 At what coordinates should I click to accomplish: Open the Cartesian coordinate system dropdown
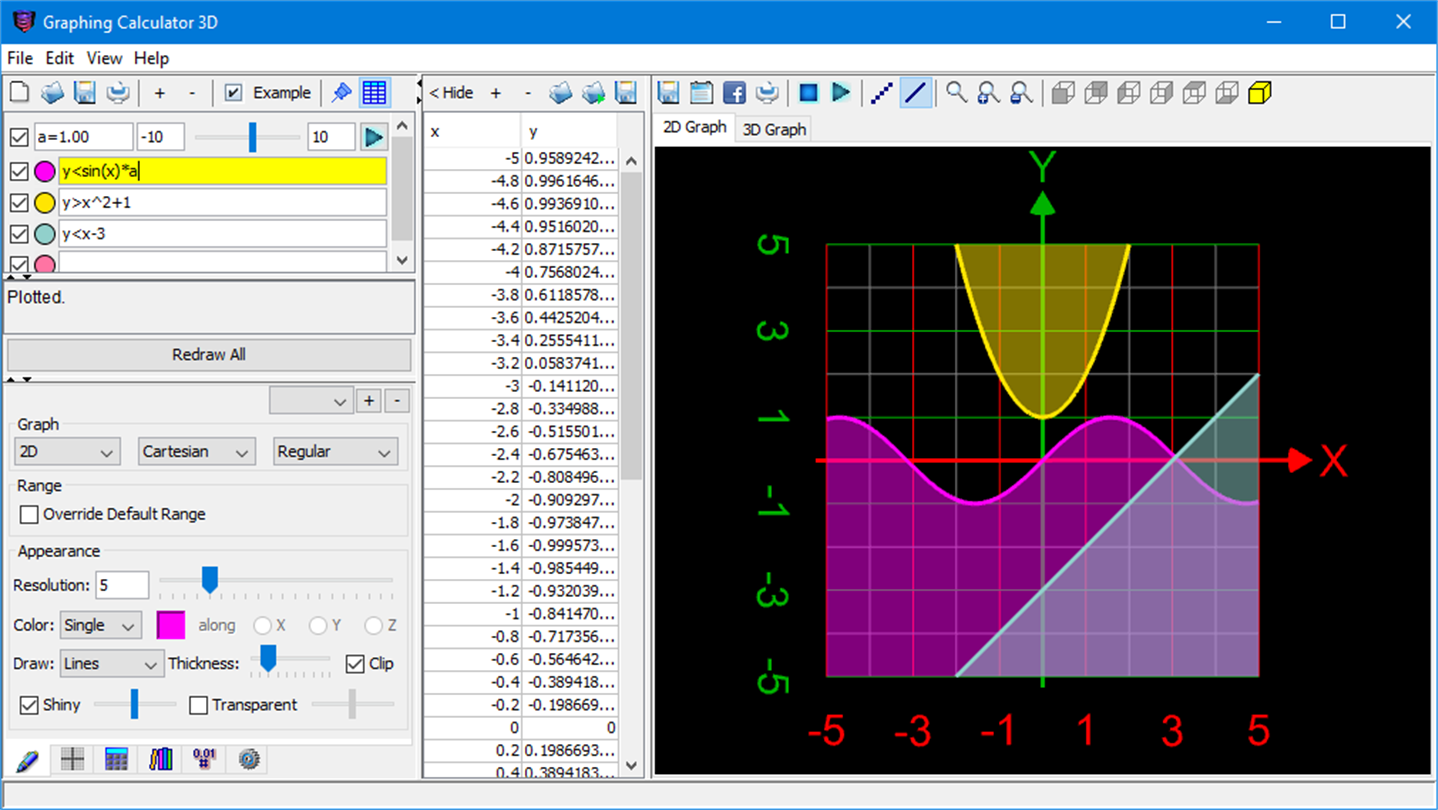195,452
